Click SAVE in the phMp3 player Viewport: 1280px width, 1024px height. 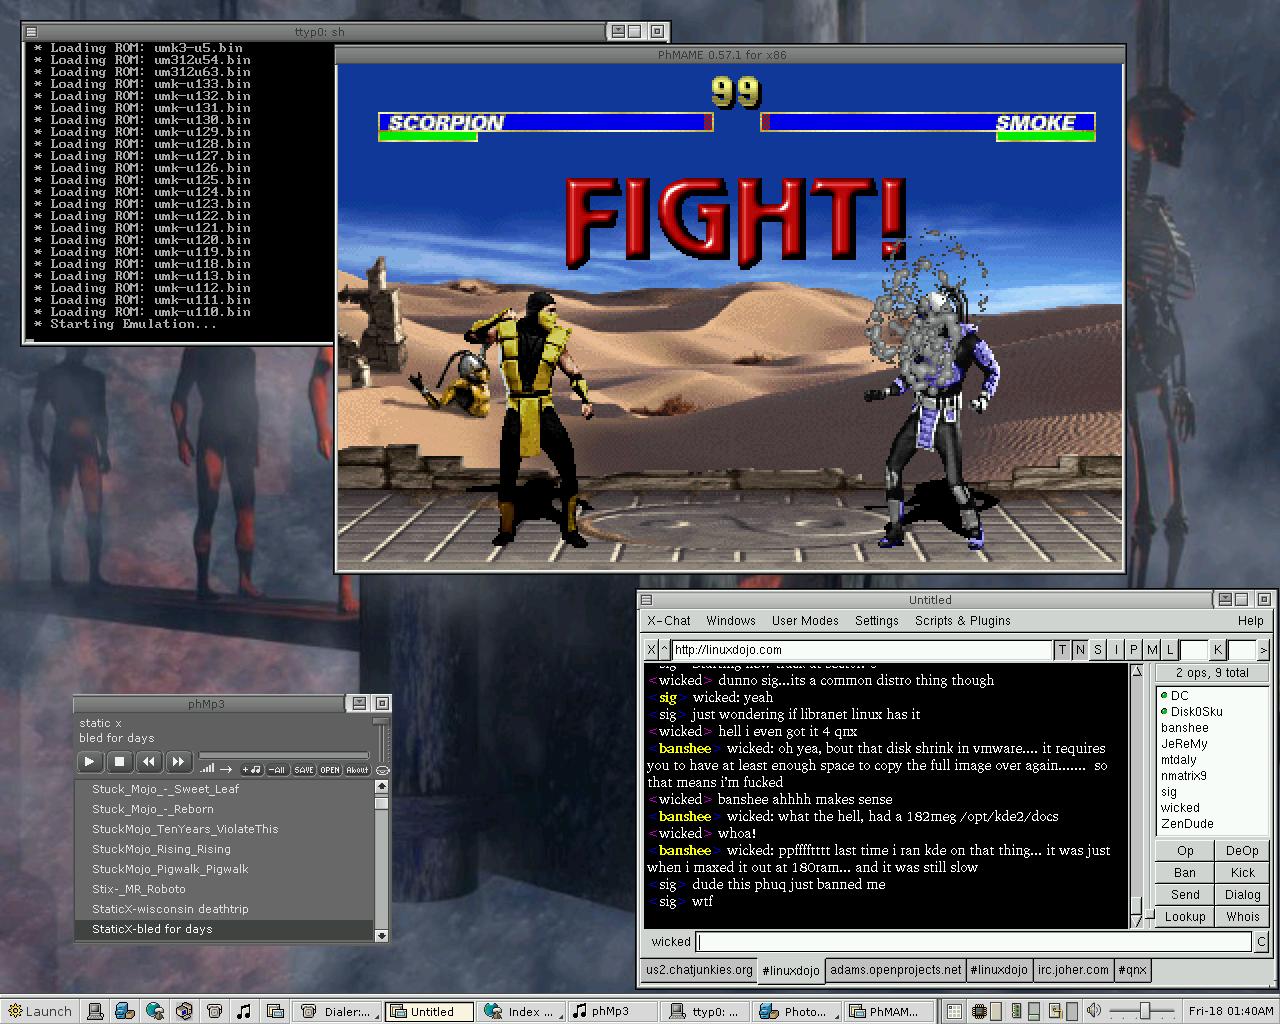[x=304, y=770]
